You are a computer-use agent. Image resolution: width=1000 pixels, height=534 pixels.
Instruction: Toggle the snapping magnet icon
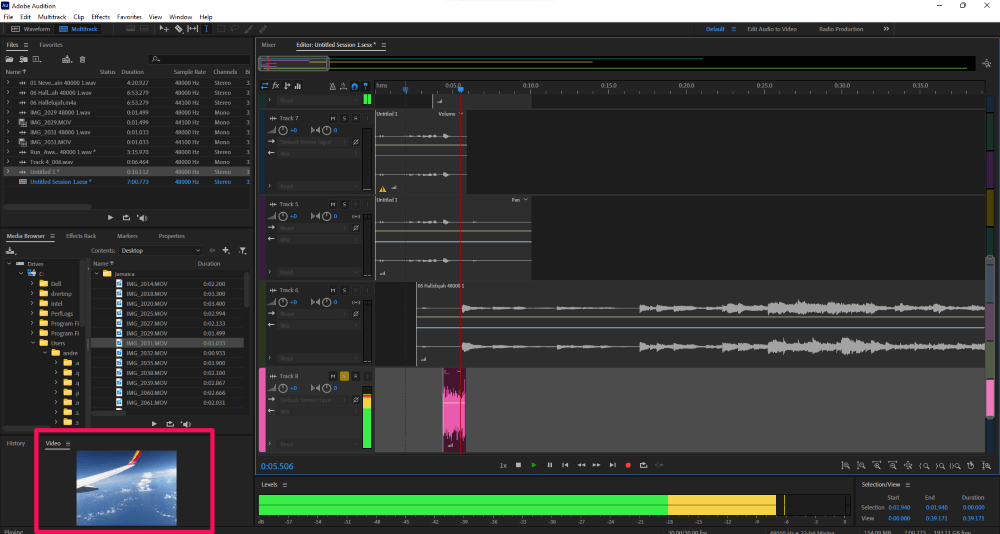(355, 85)
